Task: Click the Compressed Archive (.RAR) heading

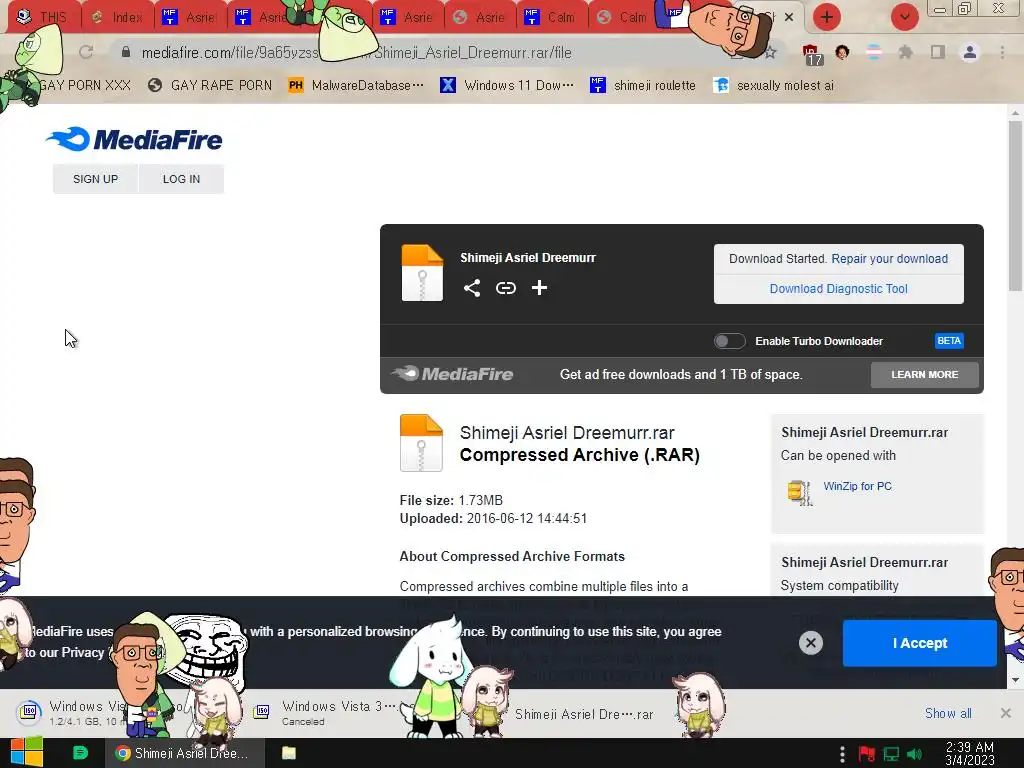Action: 580,455
